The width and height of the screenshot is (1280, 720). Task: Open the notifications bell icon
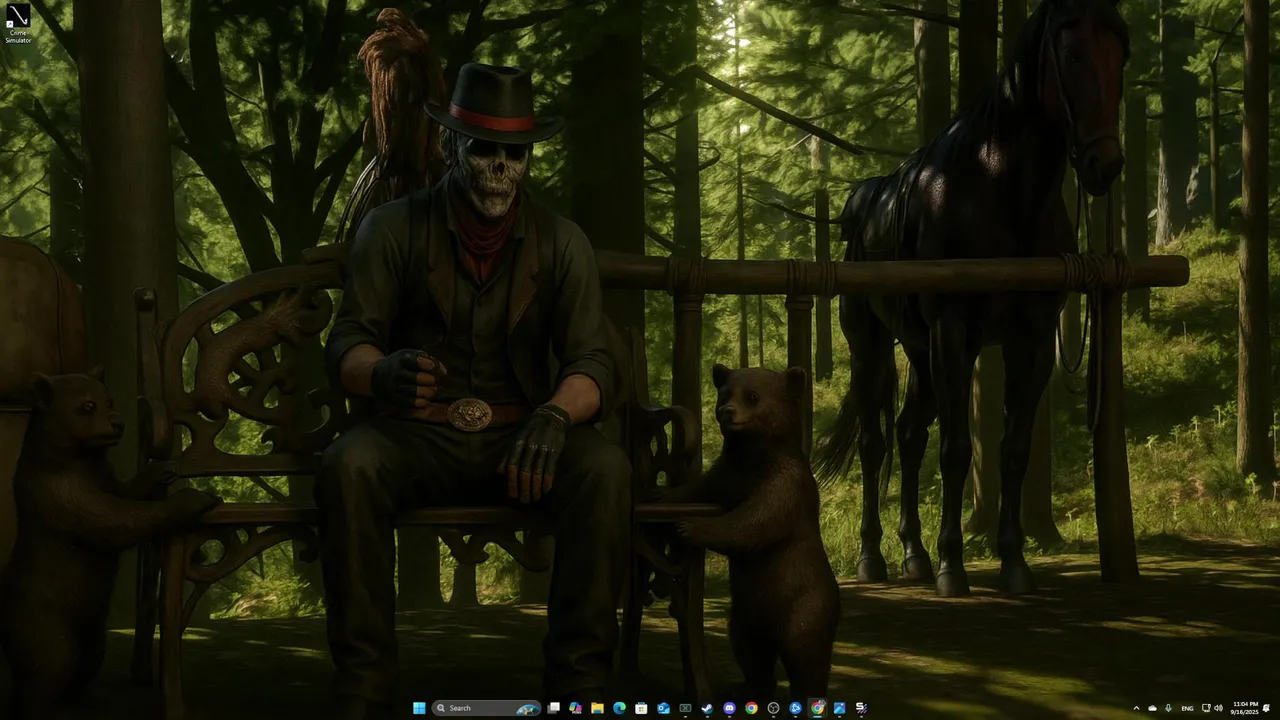[x=1266, y=708]
